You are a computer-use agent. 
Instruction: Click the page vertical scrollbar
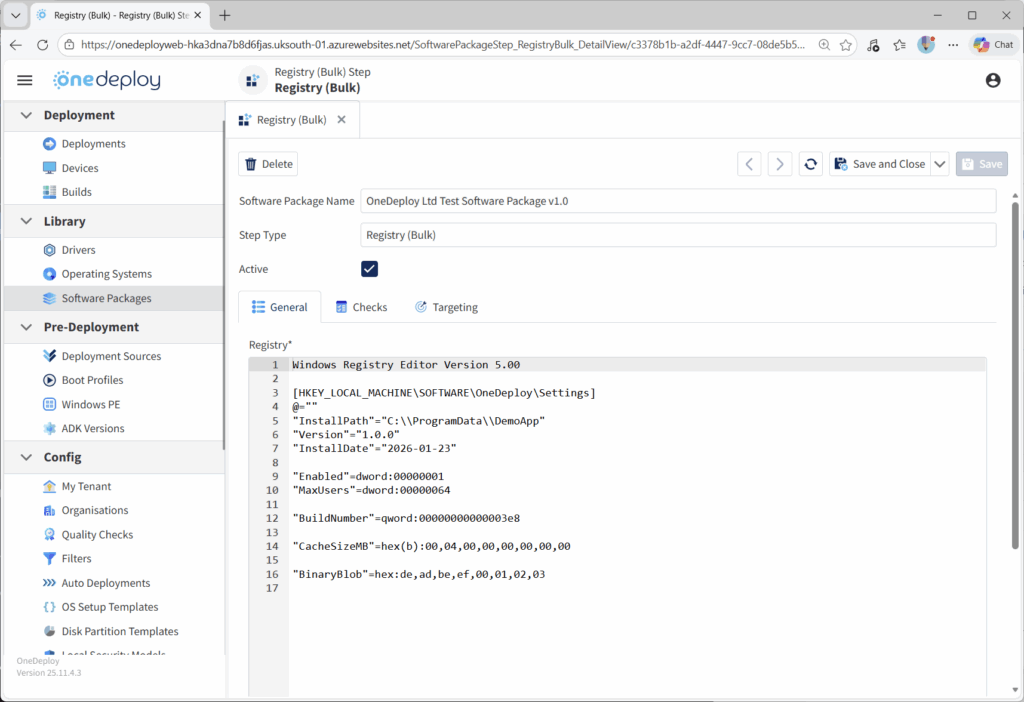[1015, 375]
